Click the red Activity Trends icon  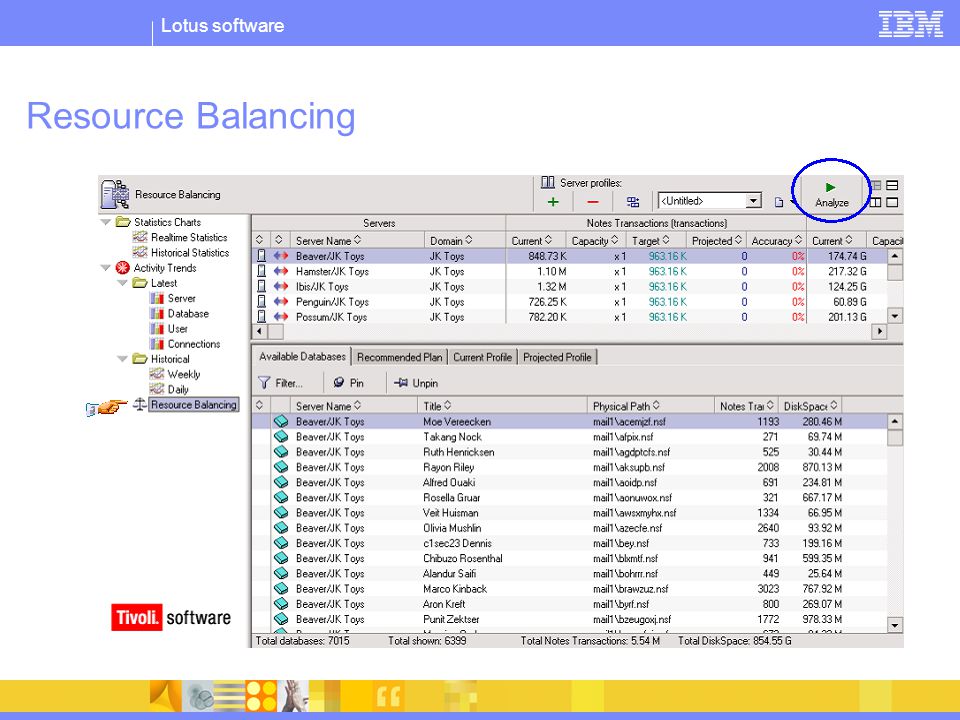pyautogui.click(x=122, y=268)
